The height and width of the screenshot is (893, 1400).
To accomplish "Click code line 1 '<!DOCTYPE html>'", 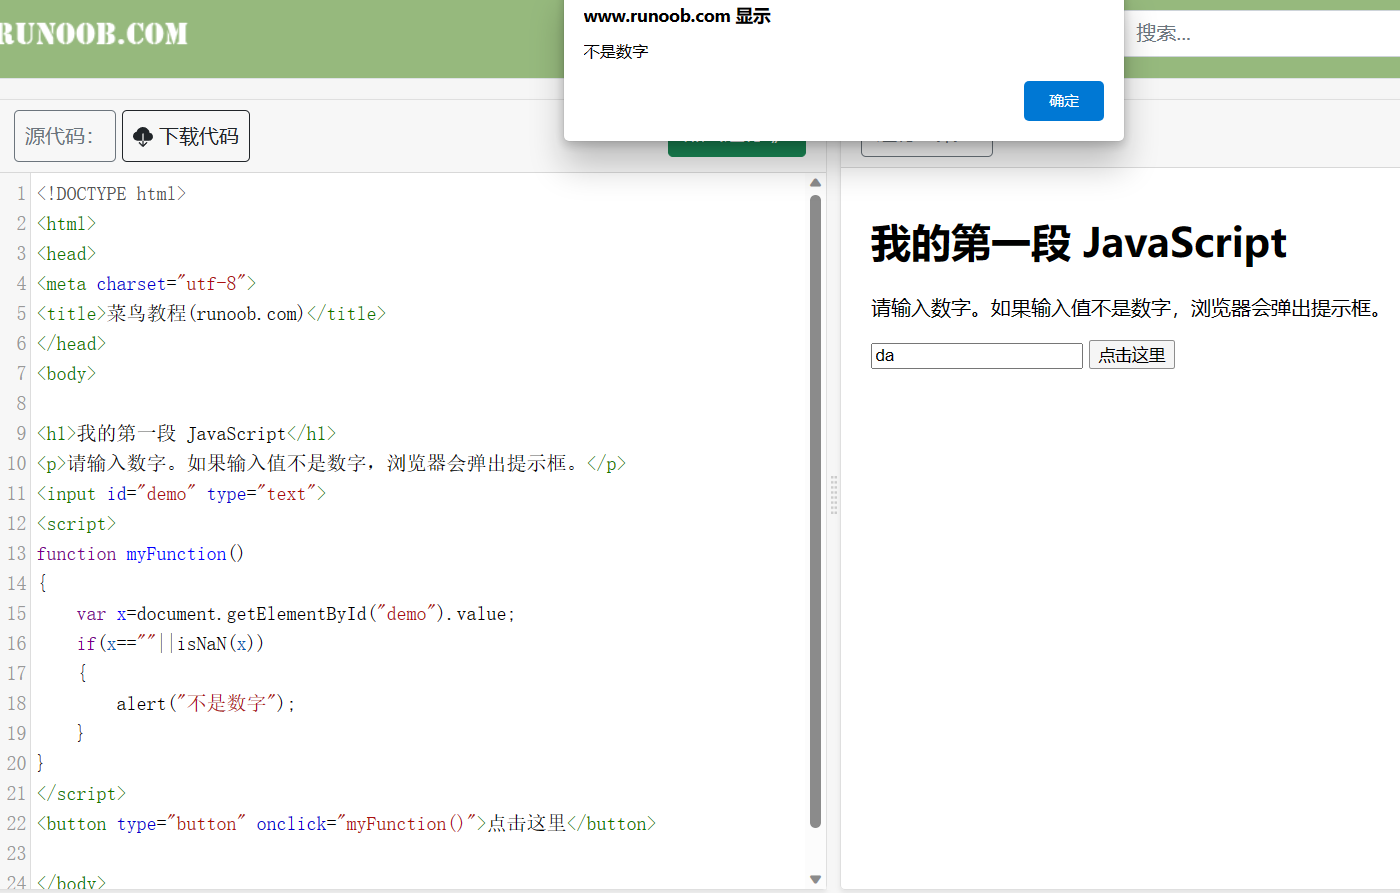I will (111, 194).
